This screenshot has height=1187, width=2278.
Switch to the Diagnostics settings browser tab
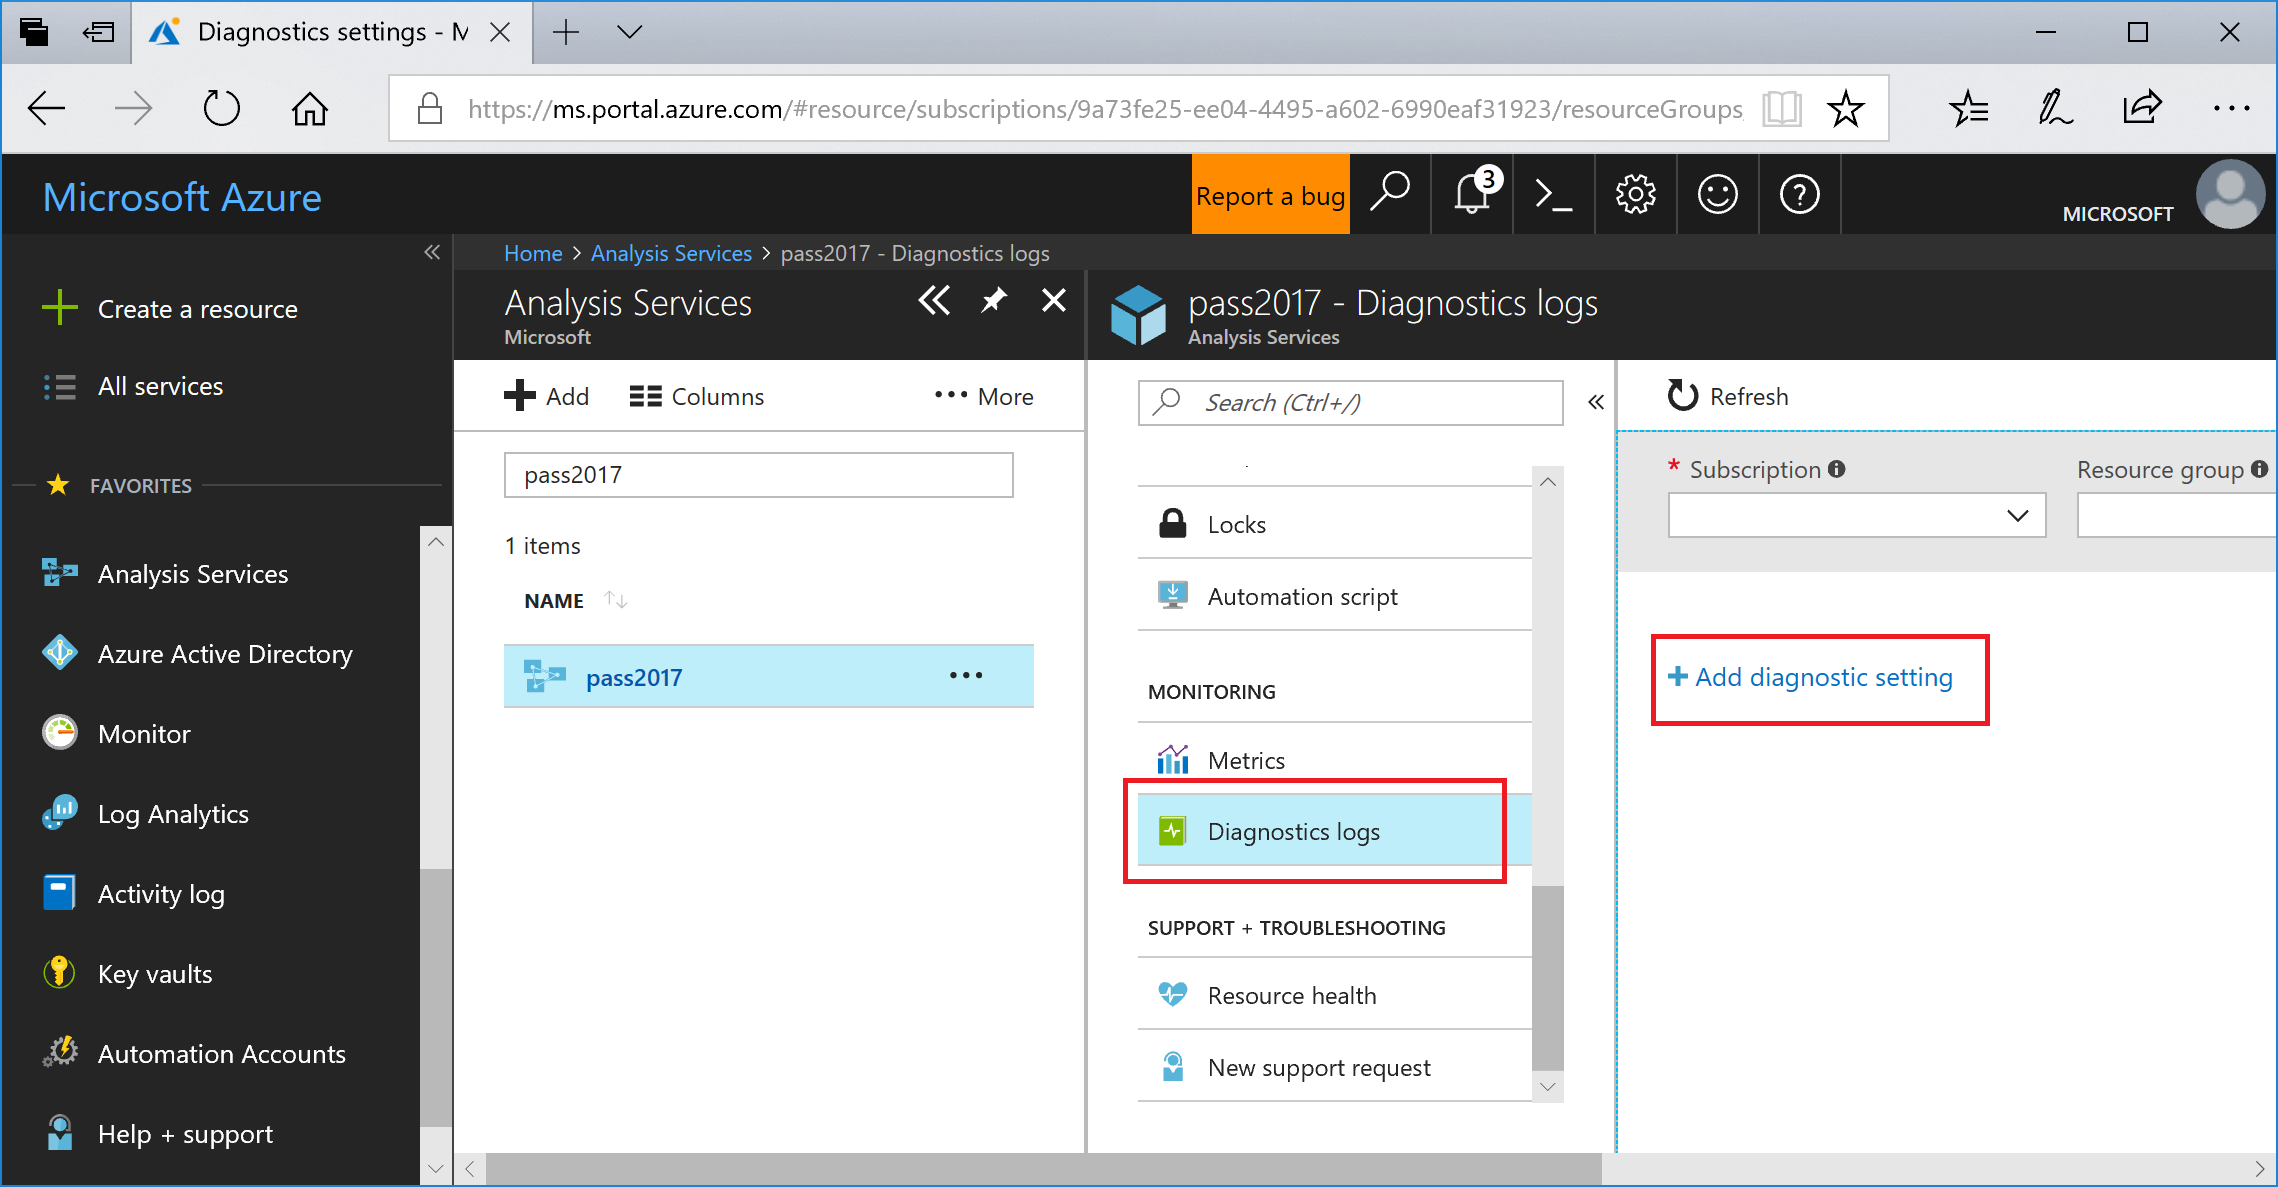pos(330,32)
